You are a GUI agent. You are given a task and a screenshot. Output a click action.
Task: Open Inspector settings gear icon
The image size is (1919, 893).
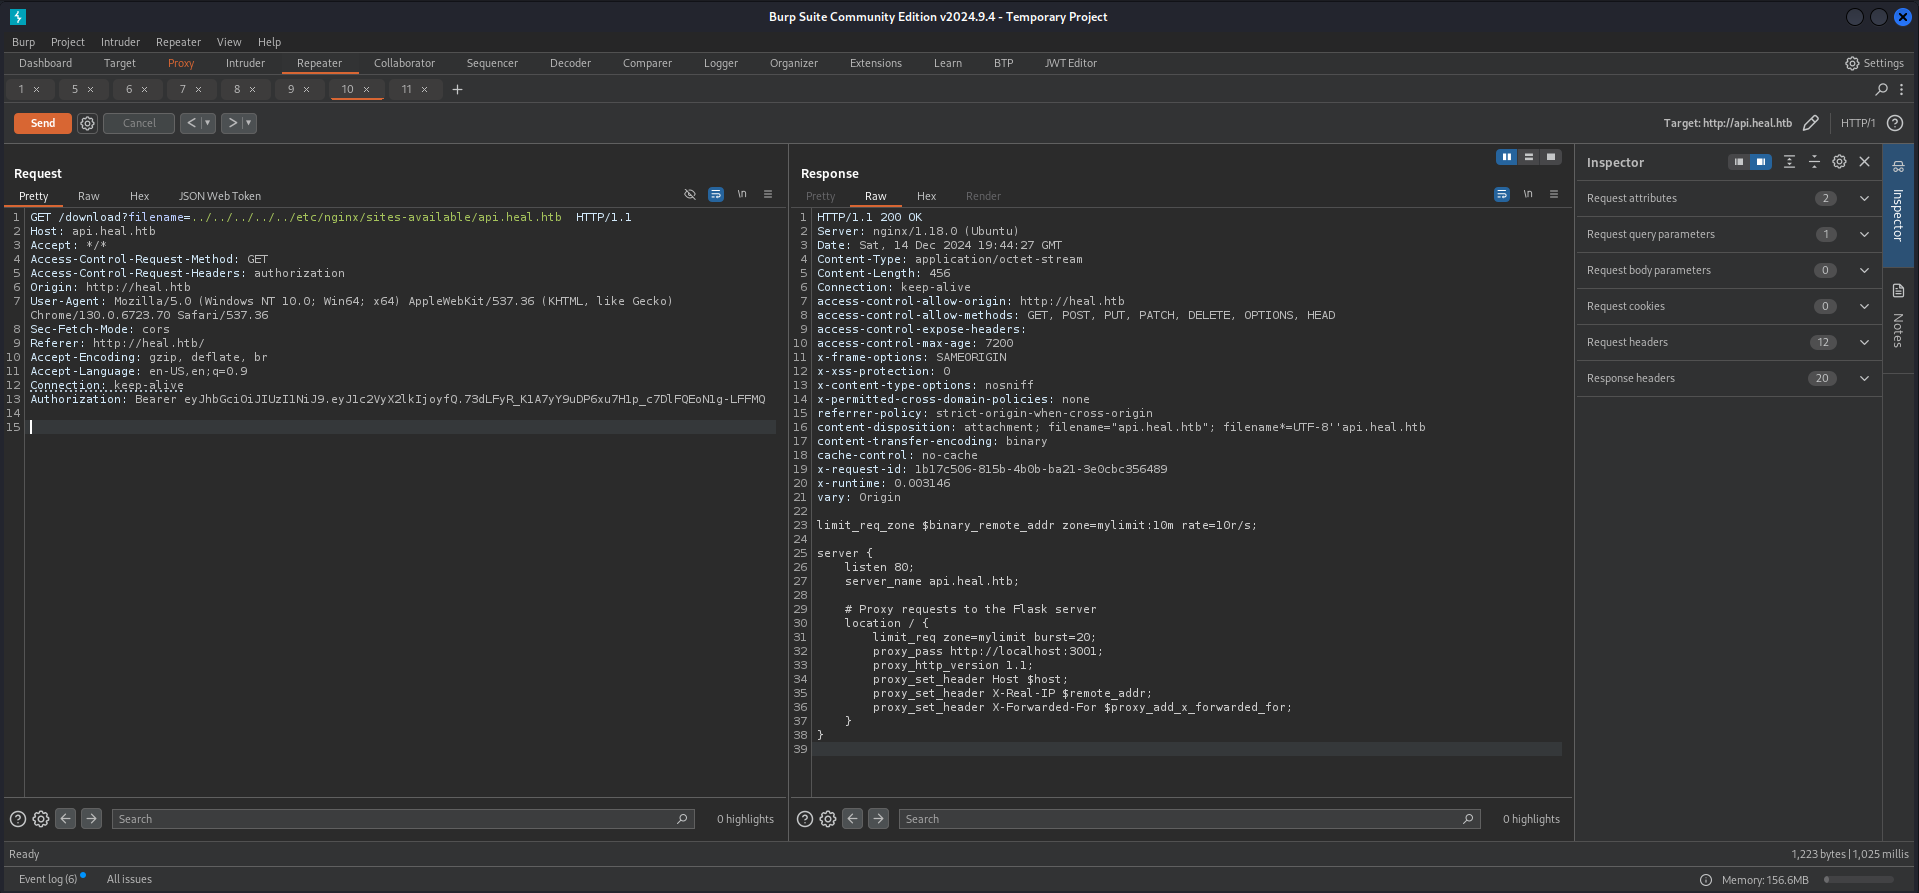(1839, 162)
